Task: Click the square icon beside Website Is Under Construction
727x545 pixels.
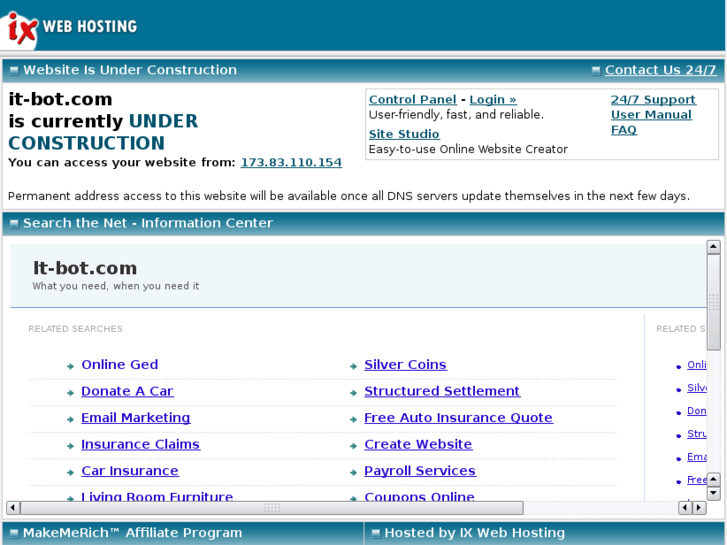Action: (x=14, y=71)
